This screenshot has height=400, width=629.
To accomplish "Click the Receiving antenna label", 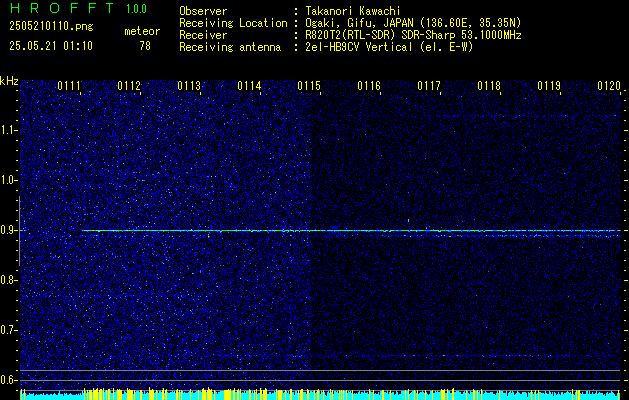I will (230, 47).
